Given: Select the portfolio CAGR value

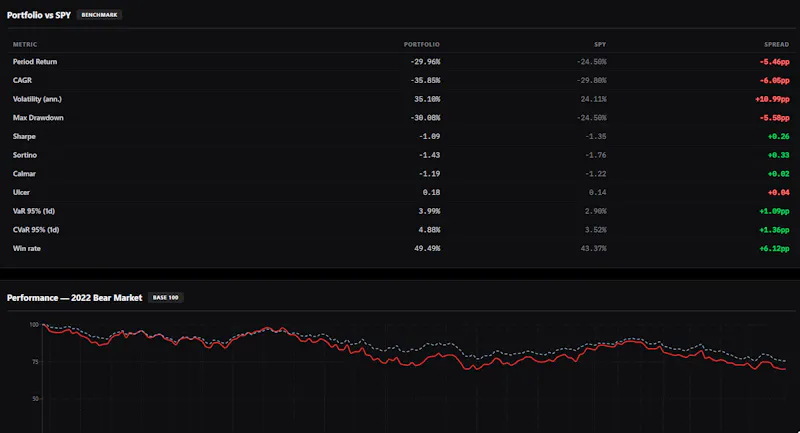Looking at the screenshot, I should tap(425, 80).
